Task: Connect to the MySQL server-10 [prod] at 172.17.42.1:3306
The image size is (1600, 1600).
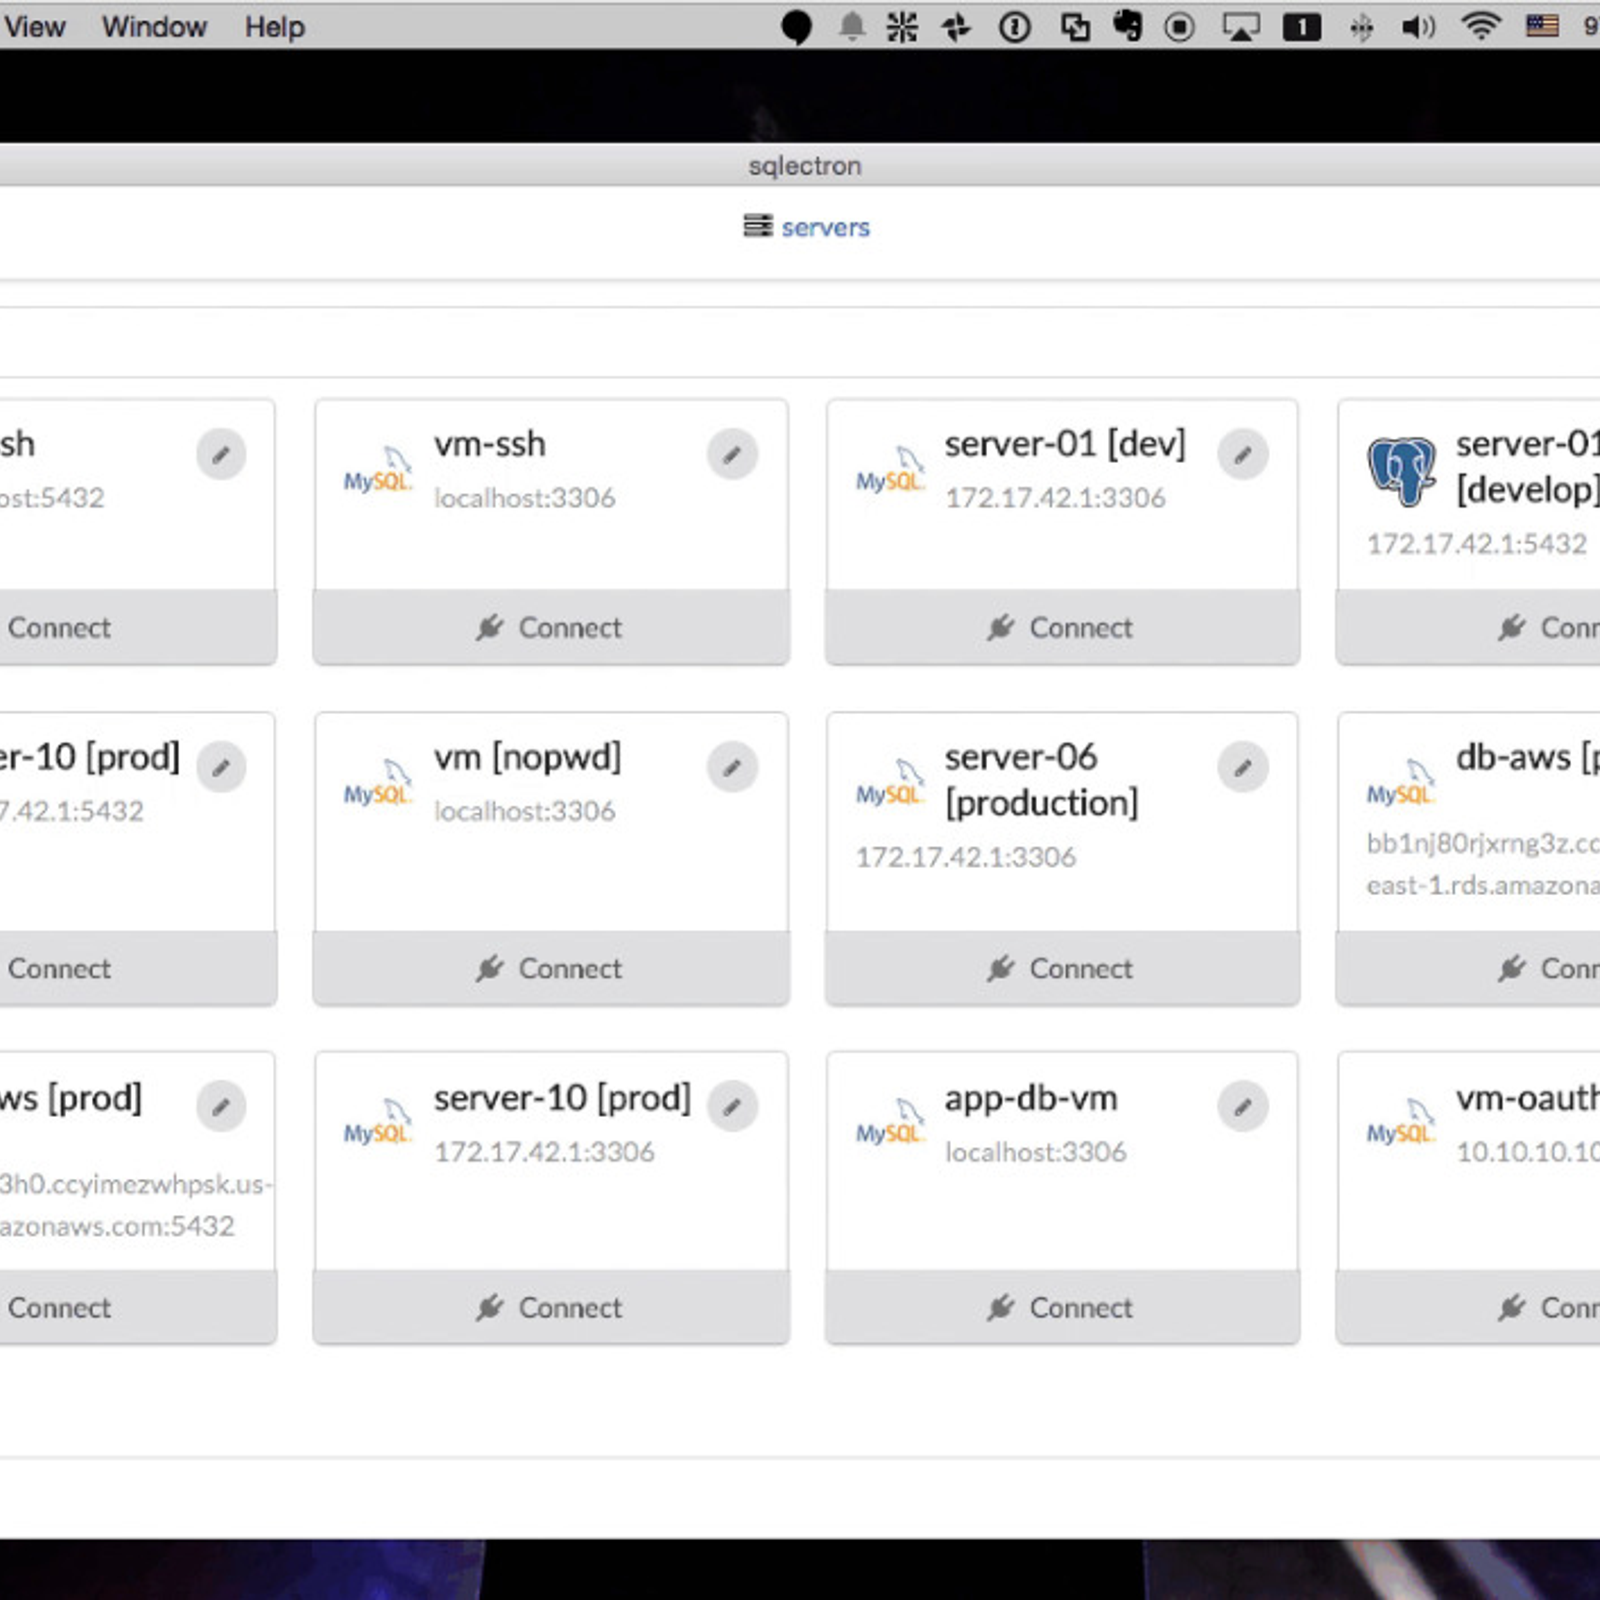Action: [551, 1307]
